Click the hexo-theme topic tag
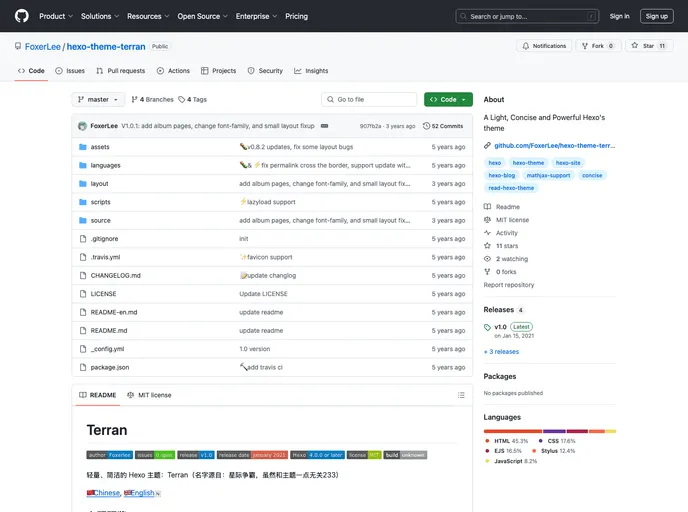This screenshot has height=512, width=688. (x=528, y=163)
